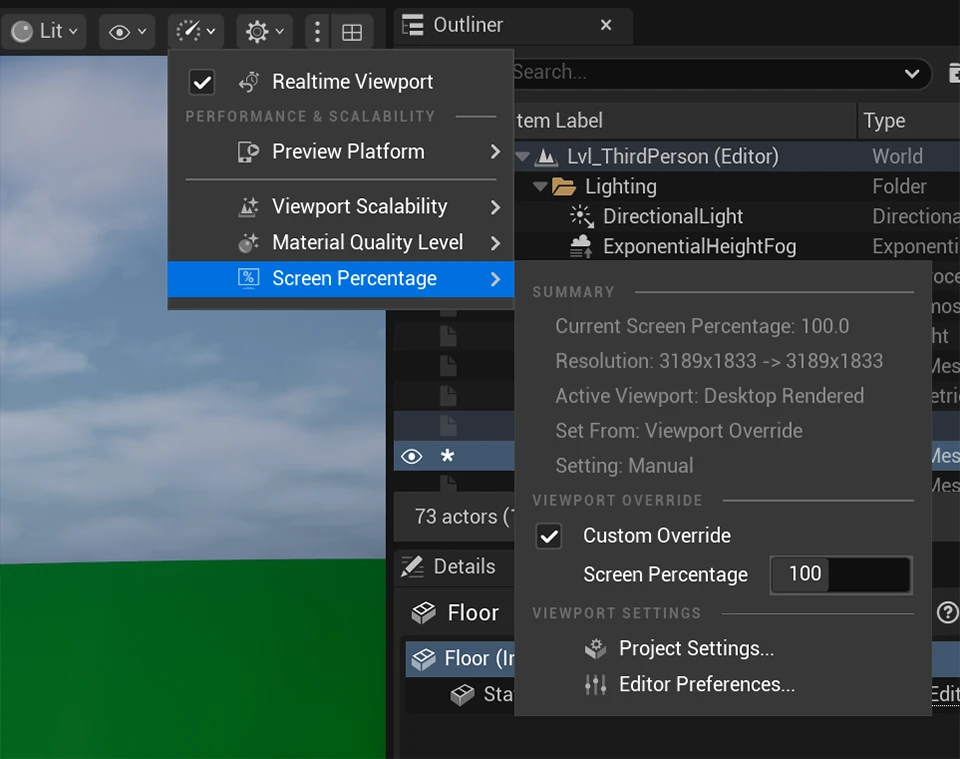Switch to the Details tab
The width and height of the screenshot is (960, 759).
464,566
